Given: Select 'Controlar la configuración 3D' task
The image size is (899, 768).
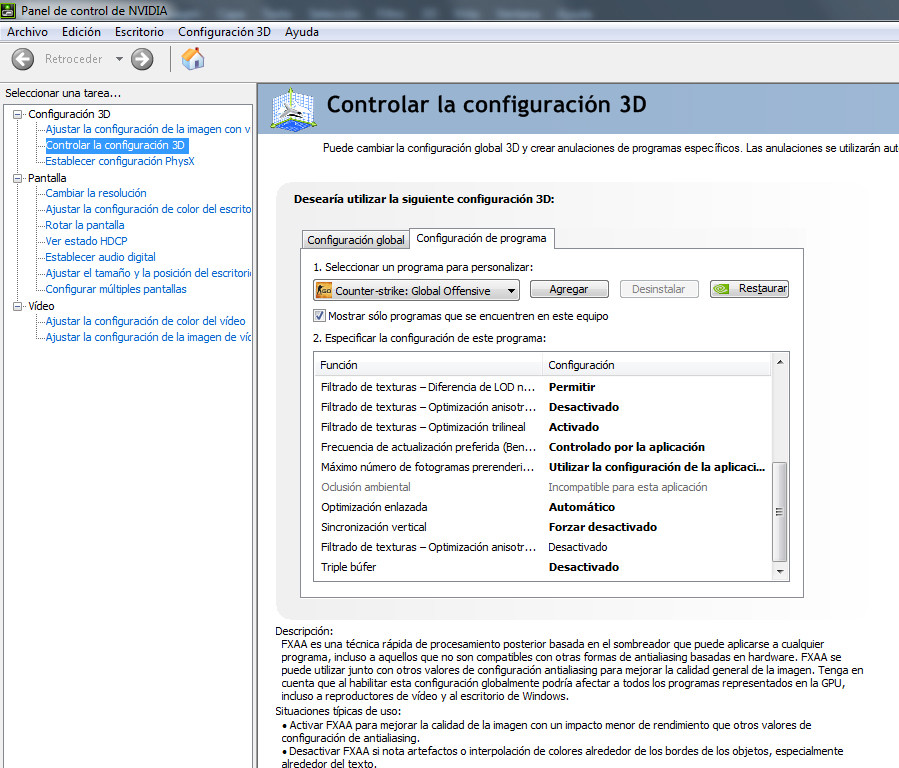Looking at the screenshot, I should tap(115, 146).
